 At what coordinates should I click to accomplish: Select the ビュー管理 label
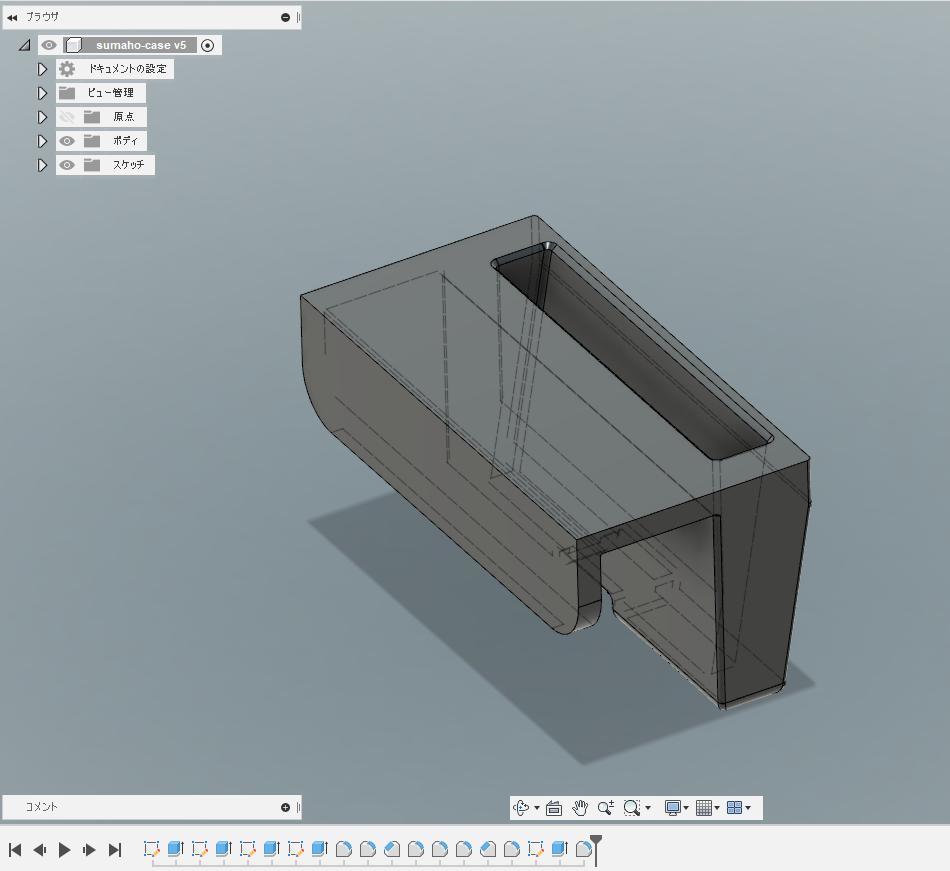110,93
